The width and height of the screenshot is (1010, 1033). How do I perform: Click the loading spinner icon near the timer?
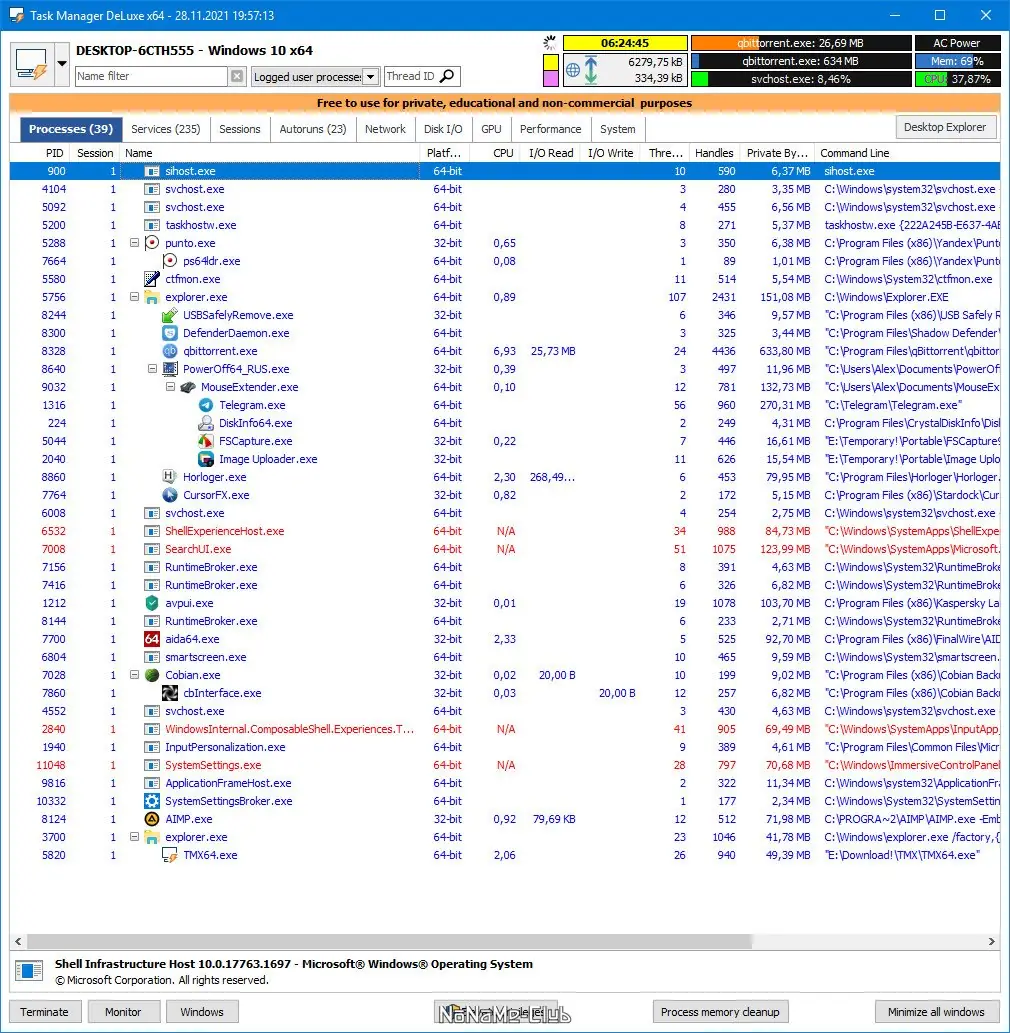point(549,43)
